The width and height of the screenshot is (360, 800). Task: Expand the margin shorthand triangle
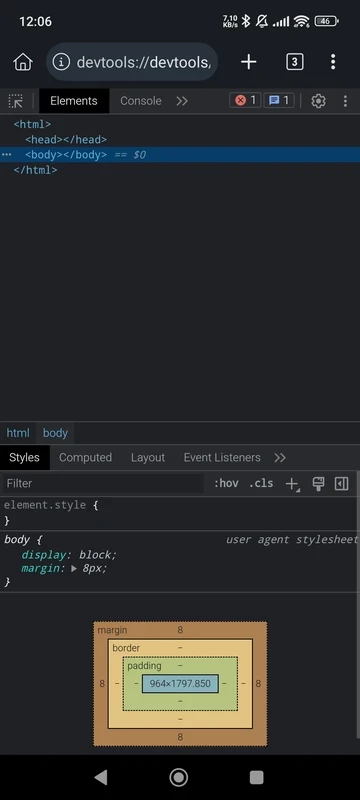click(73, 568)
